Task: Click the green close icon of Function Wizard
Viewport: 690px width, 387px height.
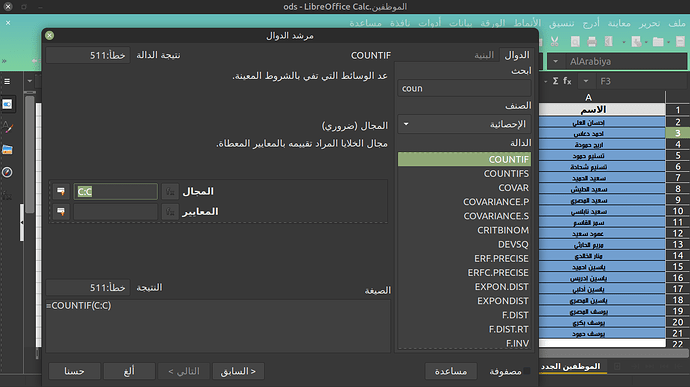Action: 49,35
